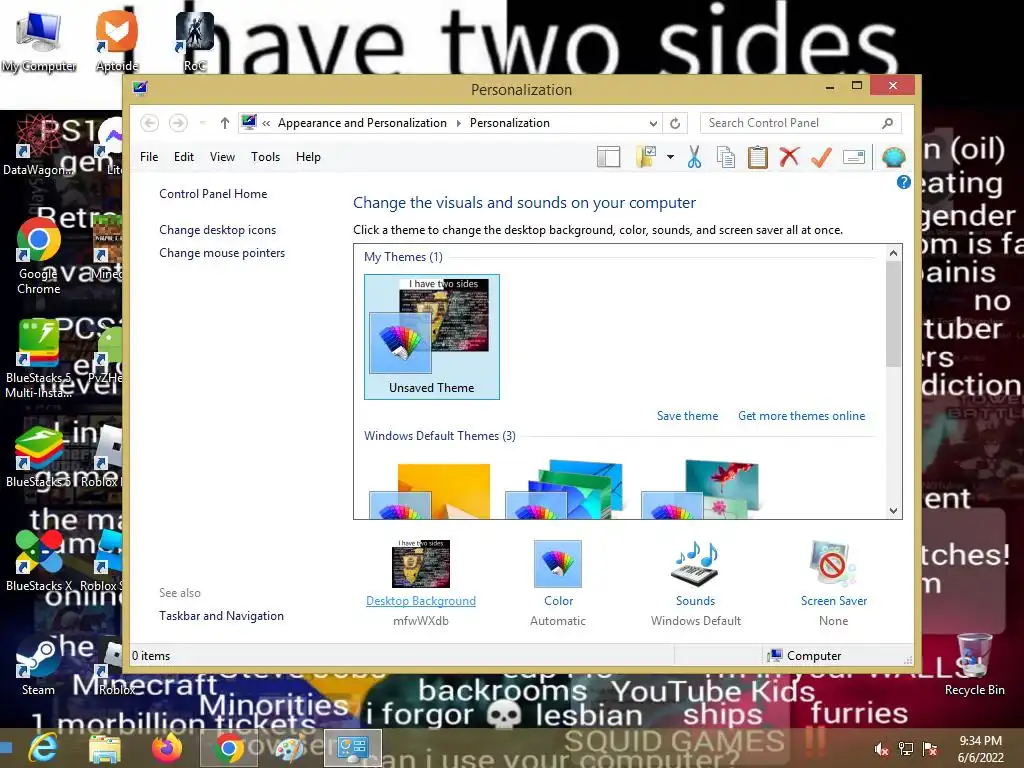Click the search magnifier icon
This screenshot has height=768, width=1024.
click(887, 123)
